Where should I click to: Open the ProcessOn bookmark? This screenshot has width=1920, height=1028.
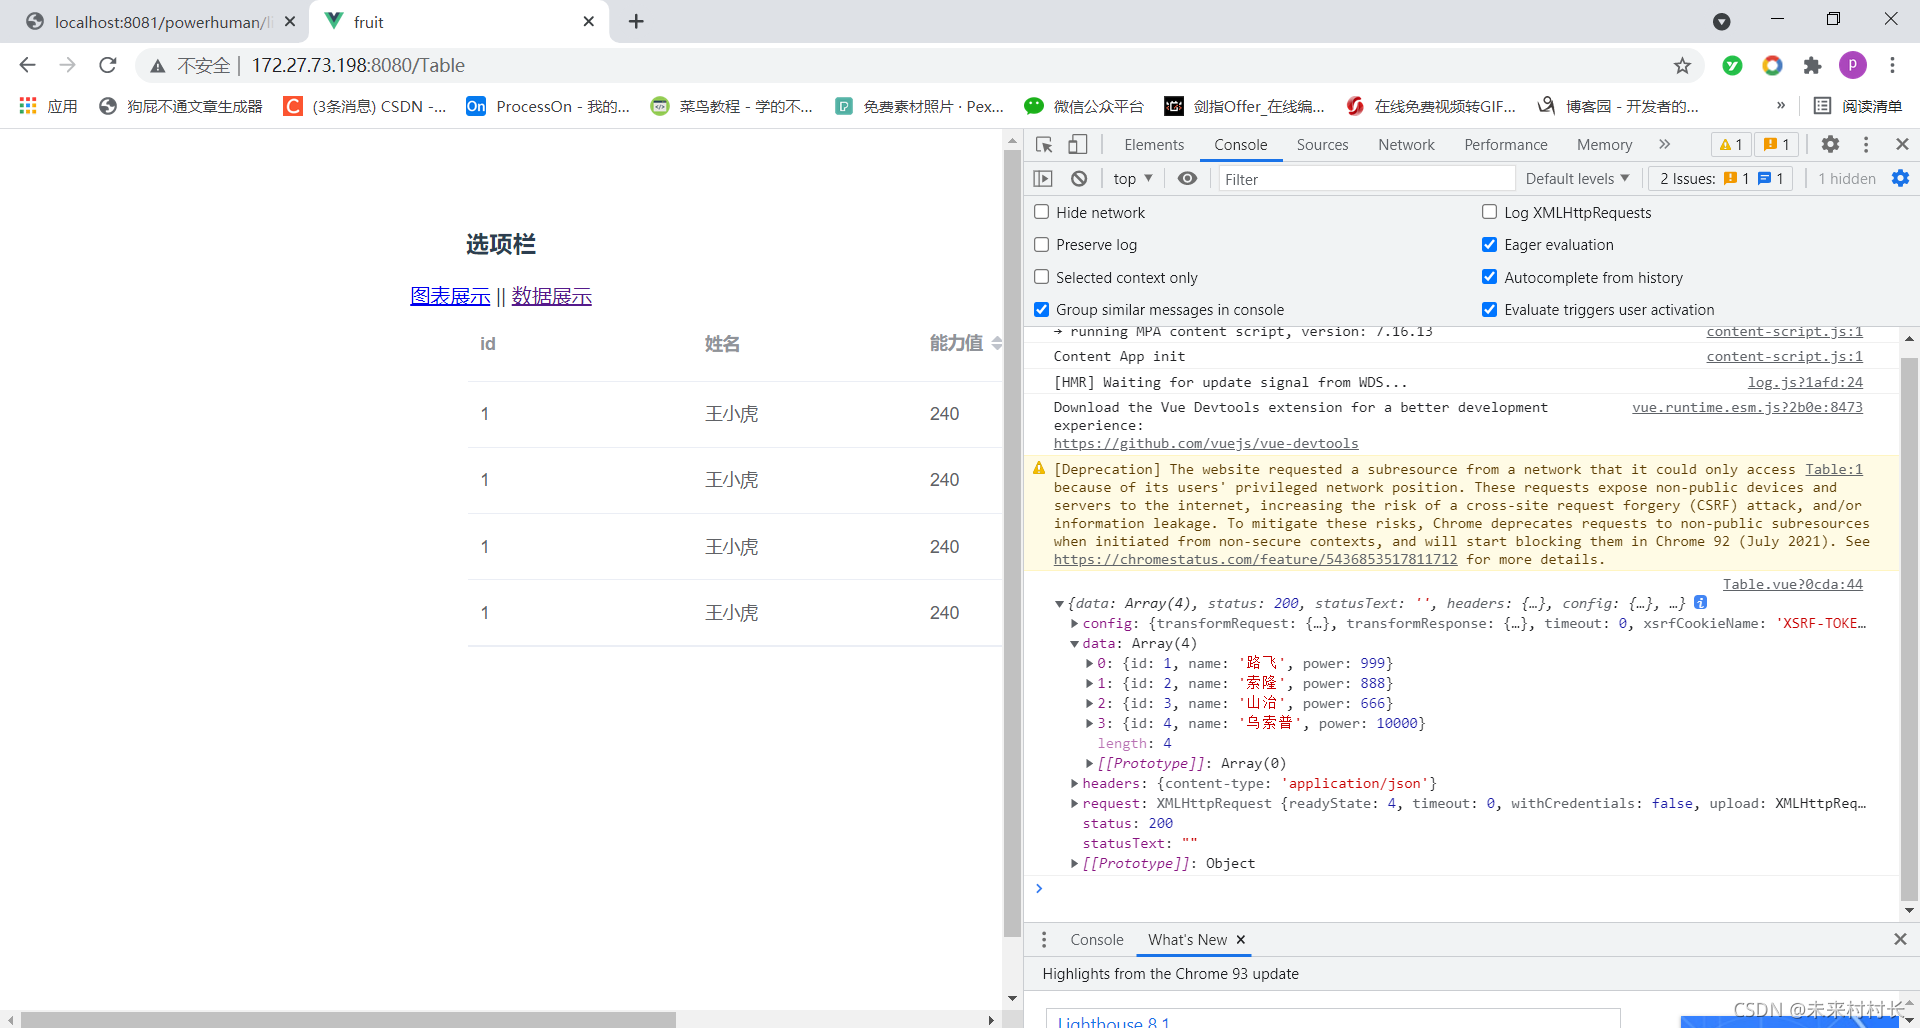coord(548,106)
